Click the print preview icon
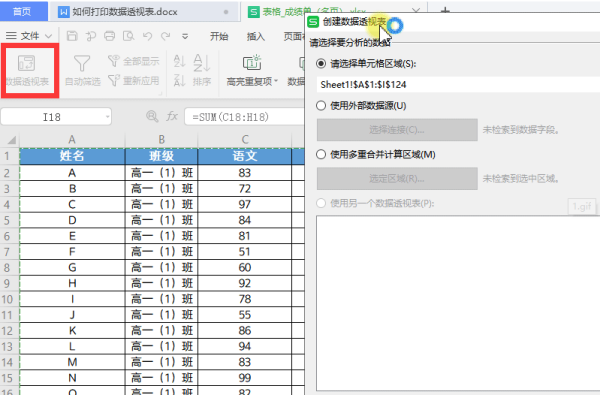The width and height of the screenshot is (600, 395). 128,36
